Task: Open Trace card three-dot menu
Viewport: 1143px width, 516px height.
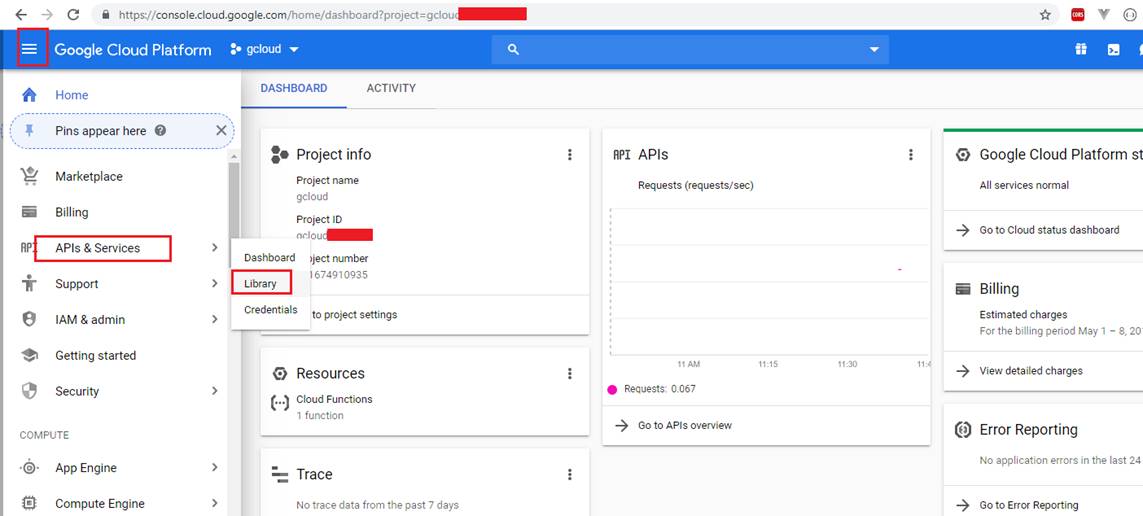Action: point(570,474)
